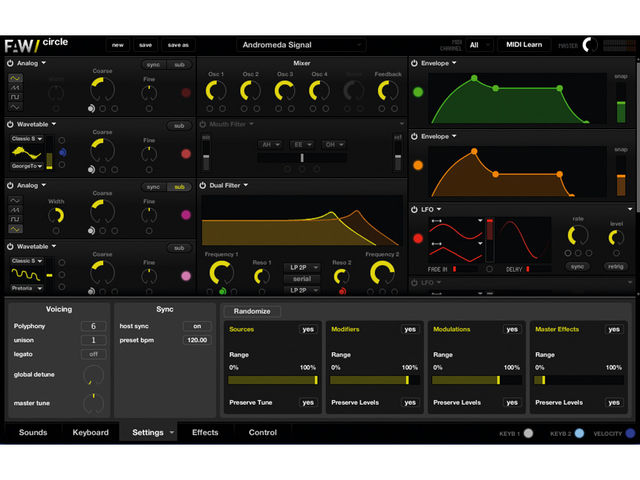Click the Feedback mixer knob
Image resolution: width=640 pixels, height=480 pixels.
tap(388, 91)
